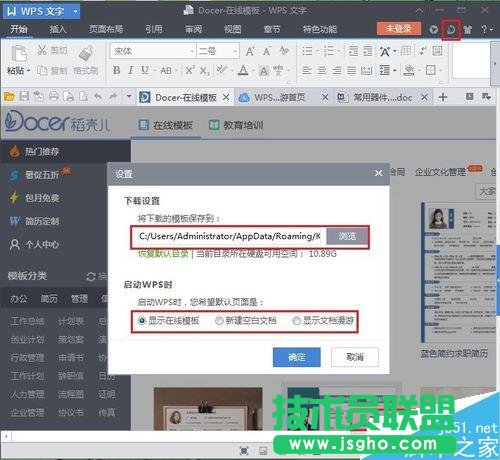Click the Cut scissors icon
This screenshot has height=460, width=500.
point(42,50)
